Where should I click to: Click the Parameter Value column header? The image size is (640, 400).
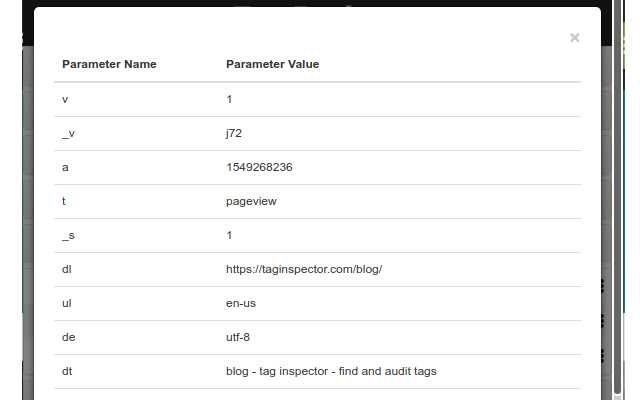(272, 65)
